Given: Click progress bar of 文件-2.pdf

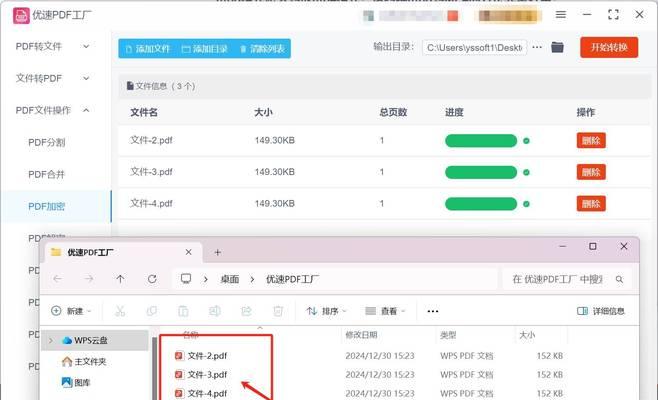Looking at the screenshot, I should [x=481, y=141].
